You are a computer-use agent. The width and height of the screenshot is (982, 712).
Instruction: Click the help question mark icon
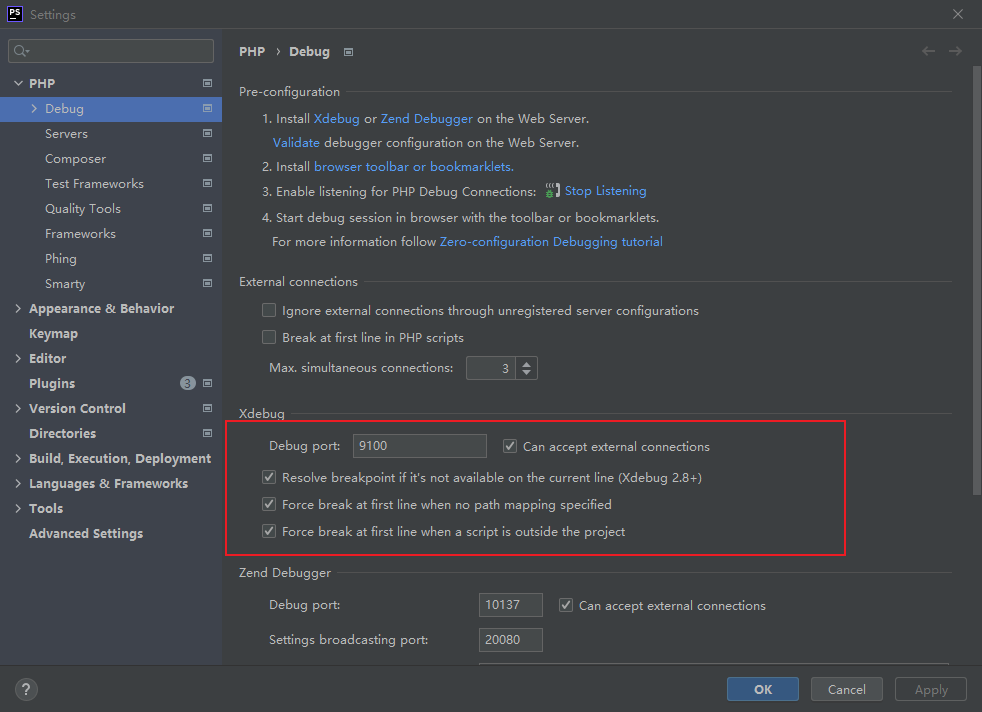pos(27,689)
